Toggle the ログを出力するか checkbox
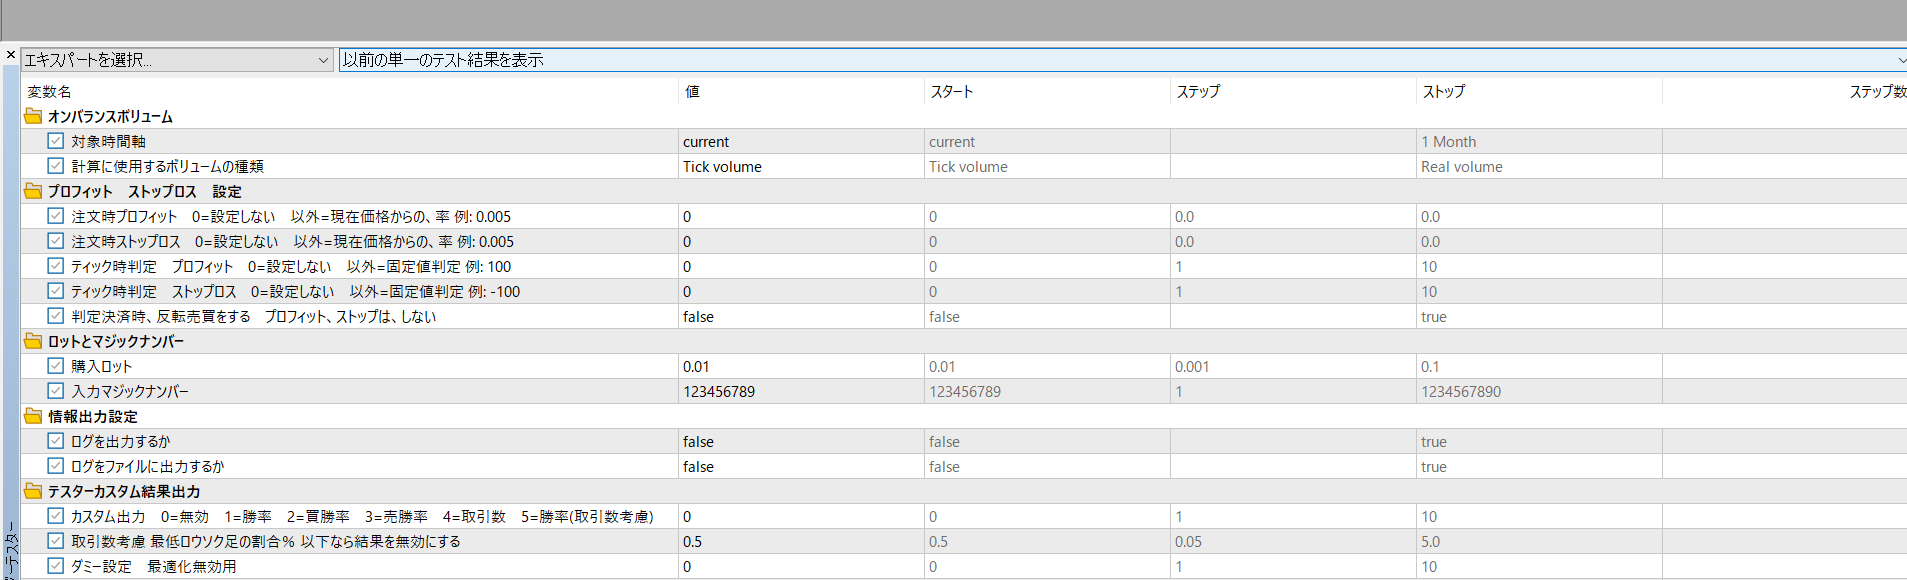 (56, 441)
